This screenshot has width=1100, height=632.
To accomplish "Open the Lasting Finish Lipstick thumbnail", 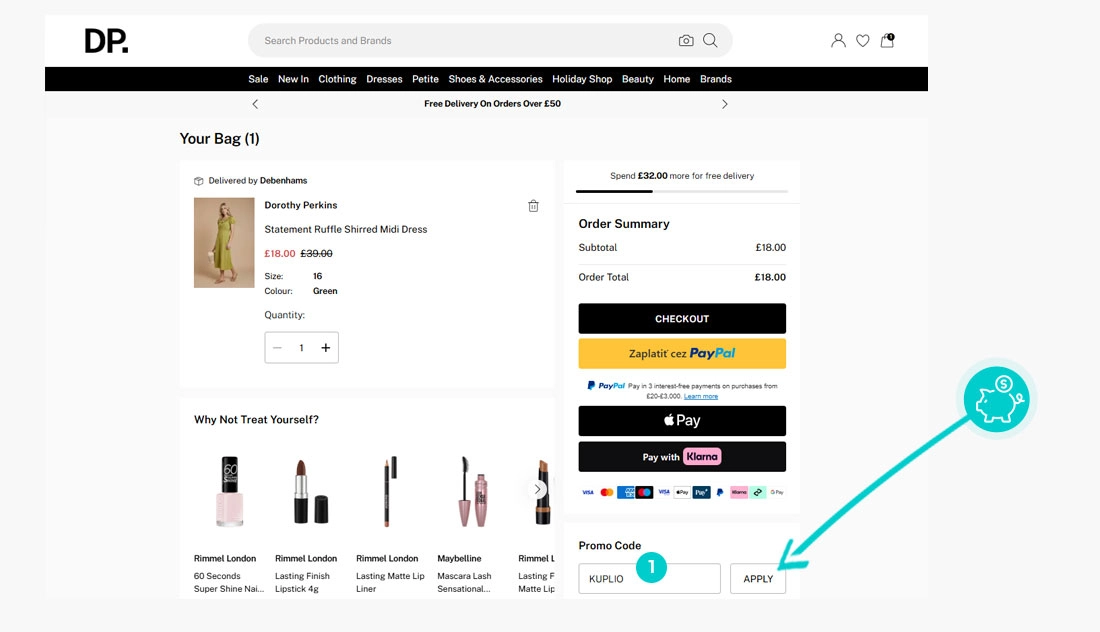I will click(310, 491).
